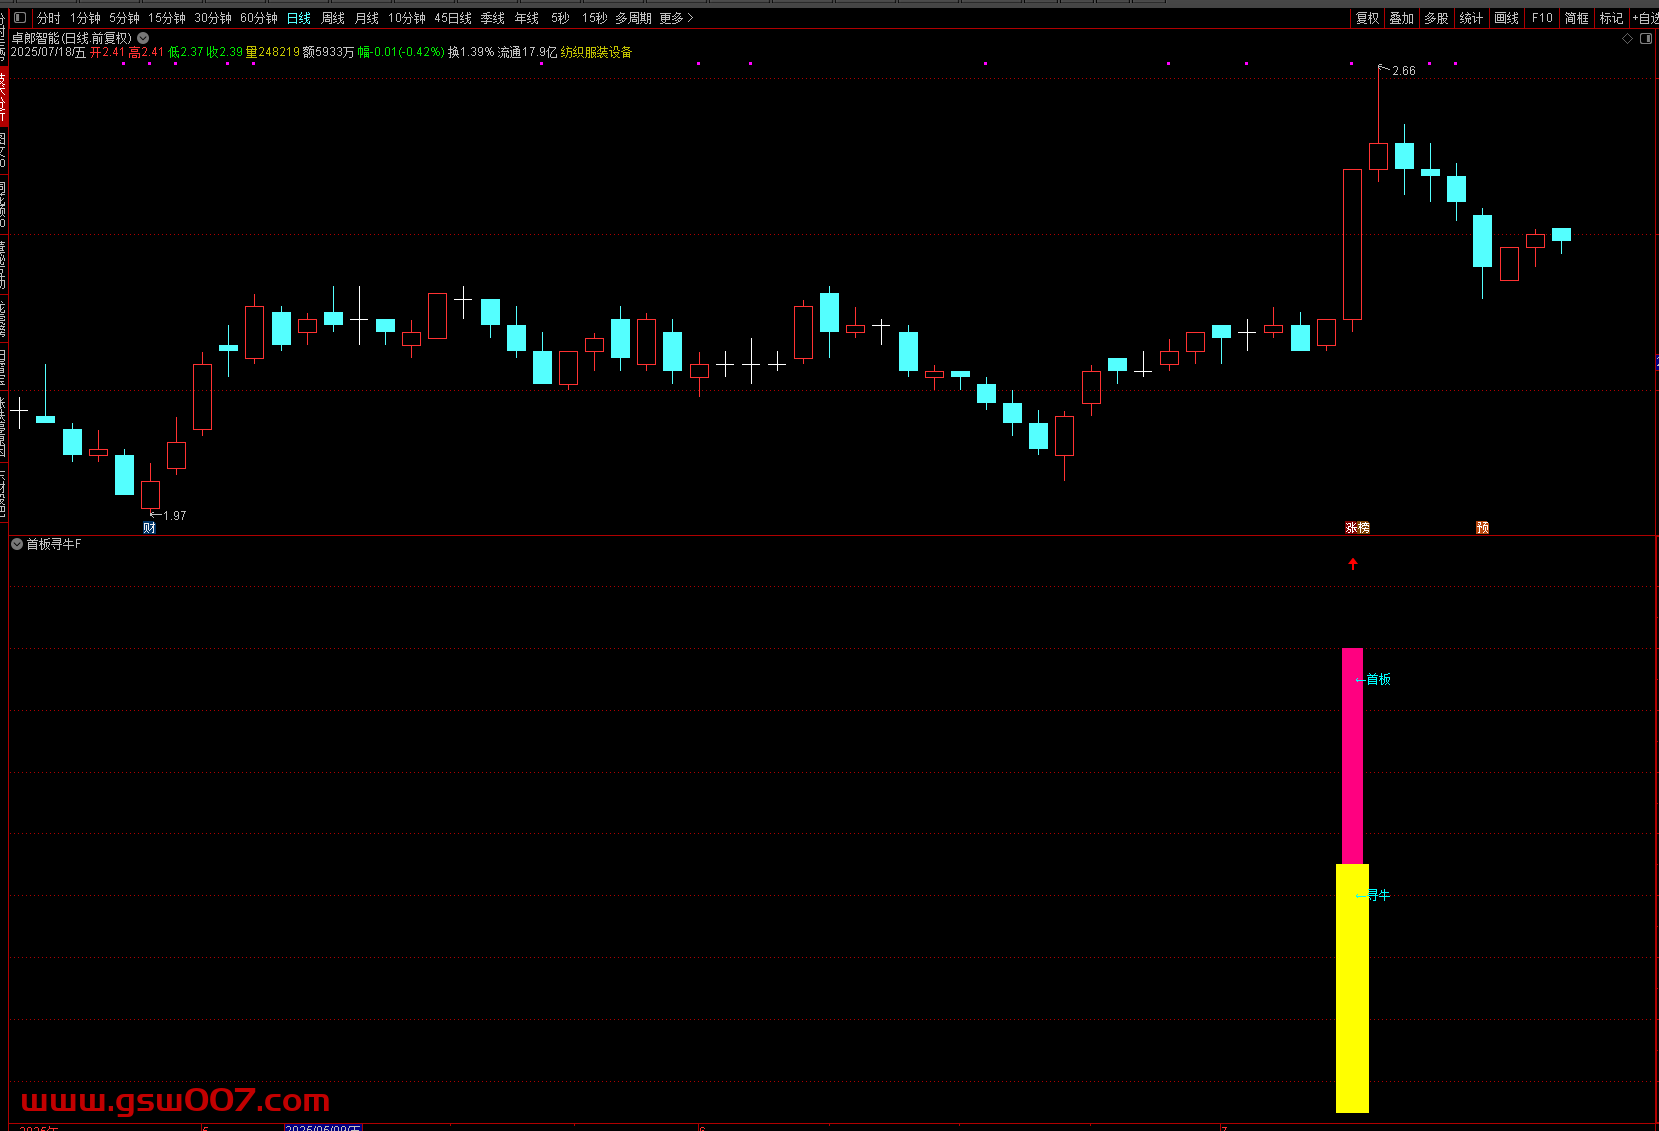Switch to 年线 yearly chart
The image size is (1659, 1131).
click(527, 18)
